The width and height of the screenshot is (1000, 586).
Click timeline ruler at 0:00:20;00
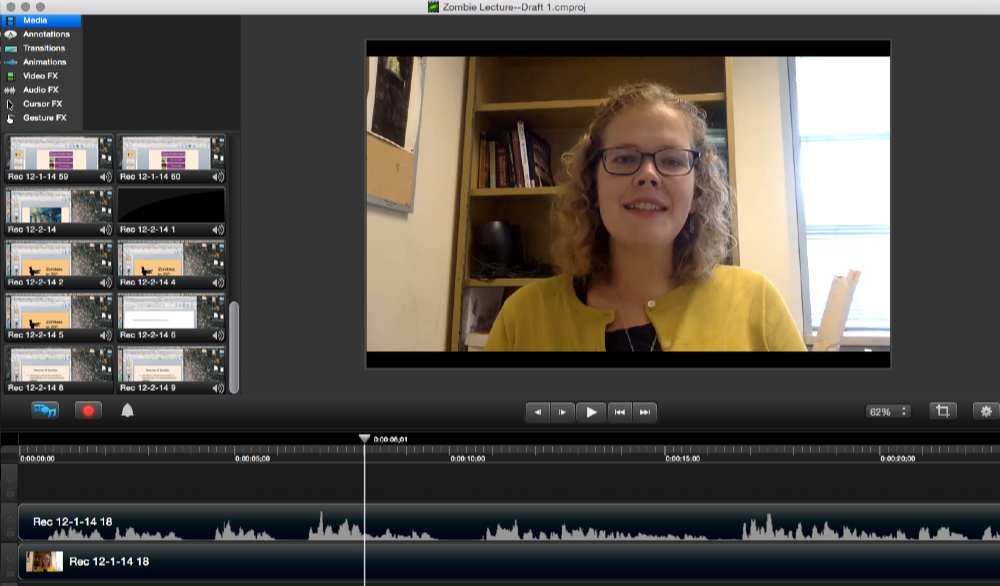(x=897, y=458)
